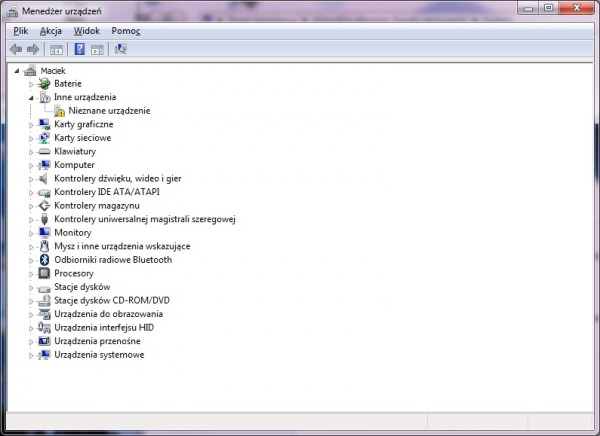Viewport: 600px width, 436px height.
Task: Expand the Urządzenia systemowe category
Action: coord(31,355)
